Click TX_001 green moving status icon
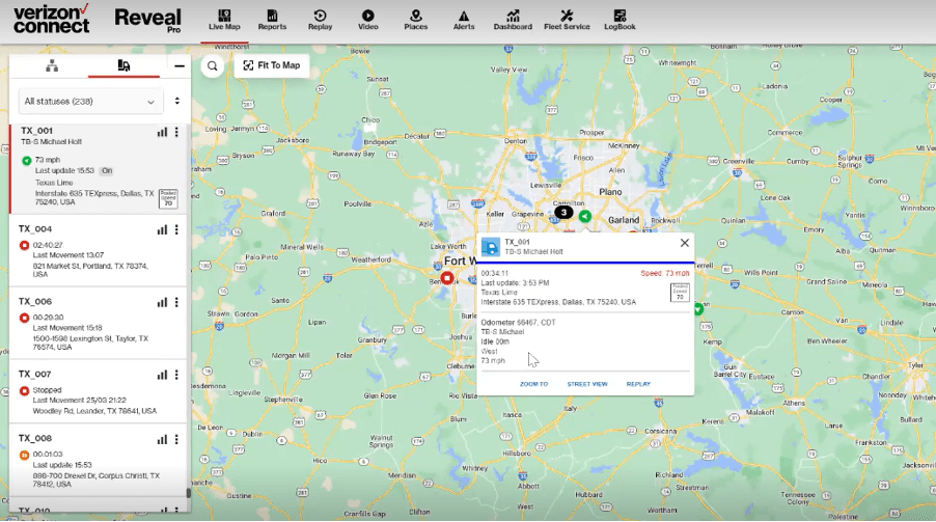The width and height of the screenshot is (936, 522). (x=26, y=161)
